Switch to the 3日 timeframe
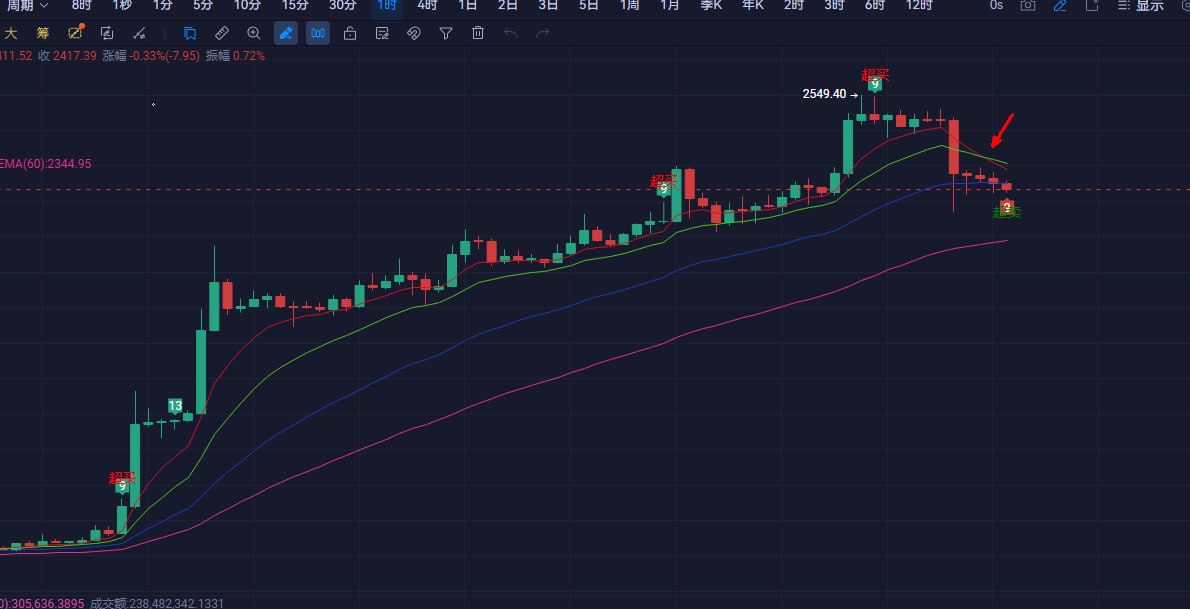The width and height of the screenshot is (1190, 609). click(x=548, y=5)
